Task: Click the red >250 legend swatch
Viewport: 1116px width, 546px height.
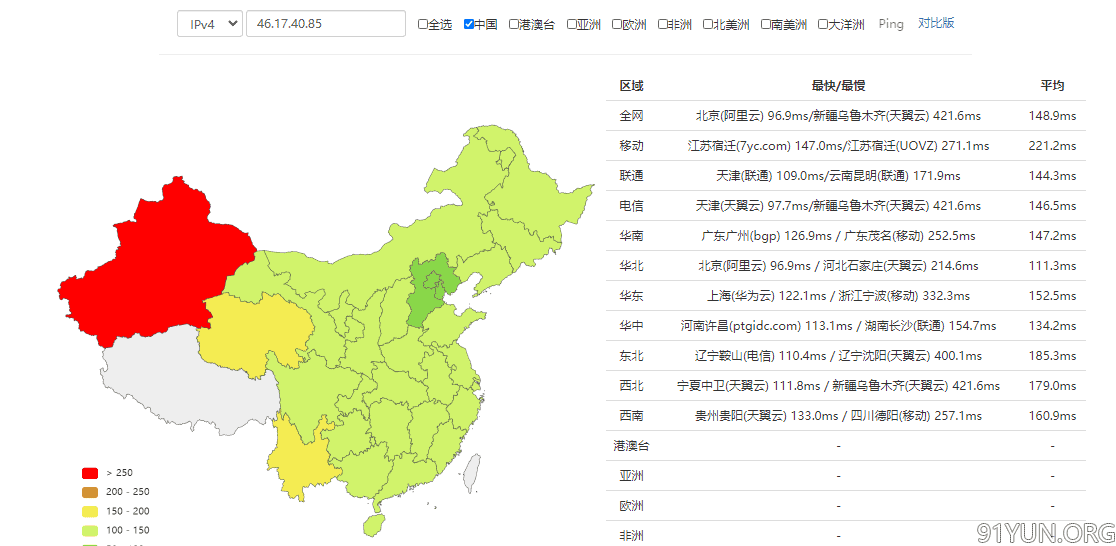Action: pyautogui.click(x=90, y=473)
